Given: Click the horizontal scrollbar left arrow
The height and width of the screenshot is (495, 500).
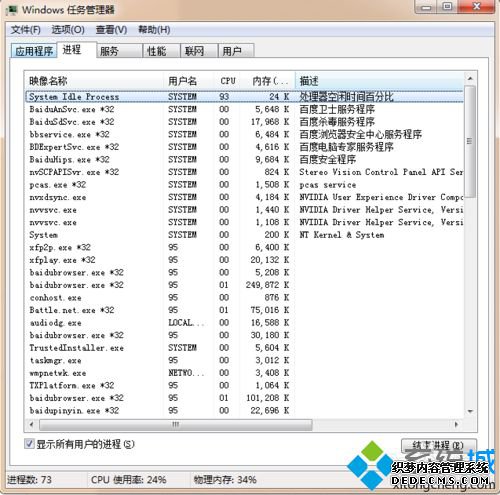Looking at the screenshot, I should pyautogui.click(x=32, y=424).
